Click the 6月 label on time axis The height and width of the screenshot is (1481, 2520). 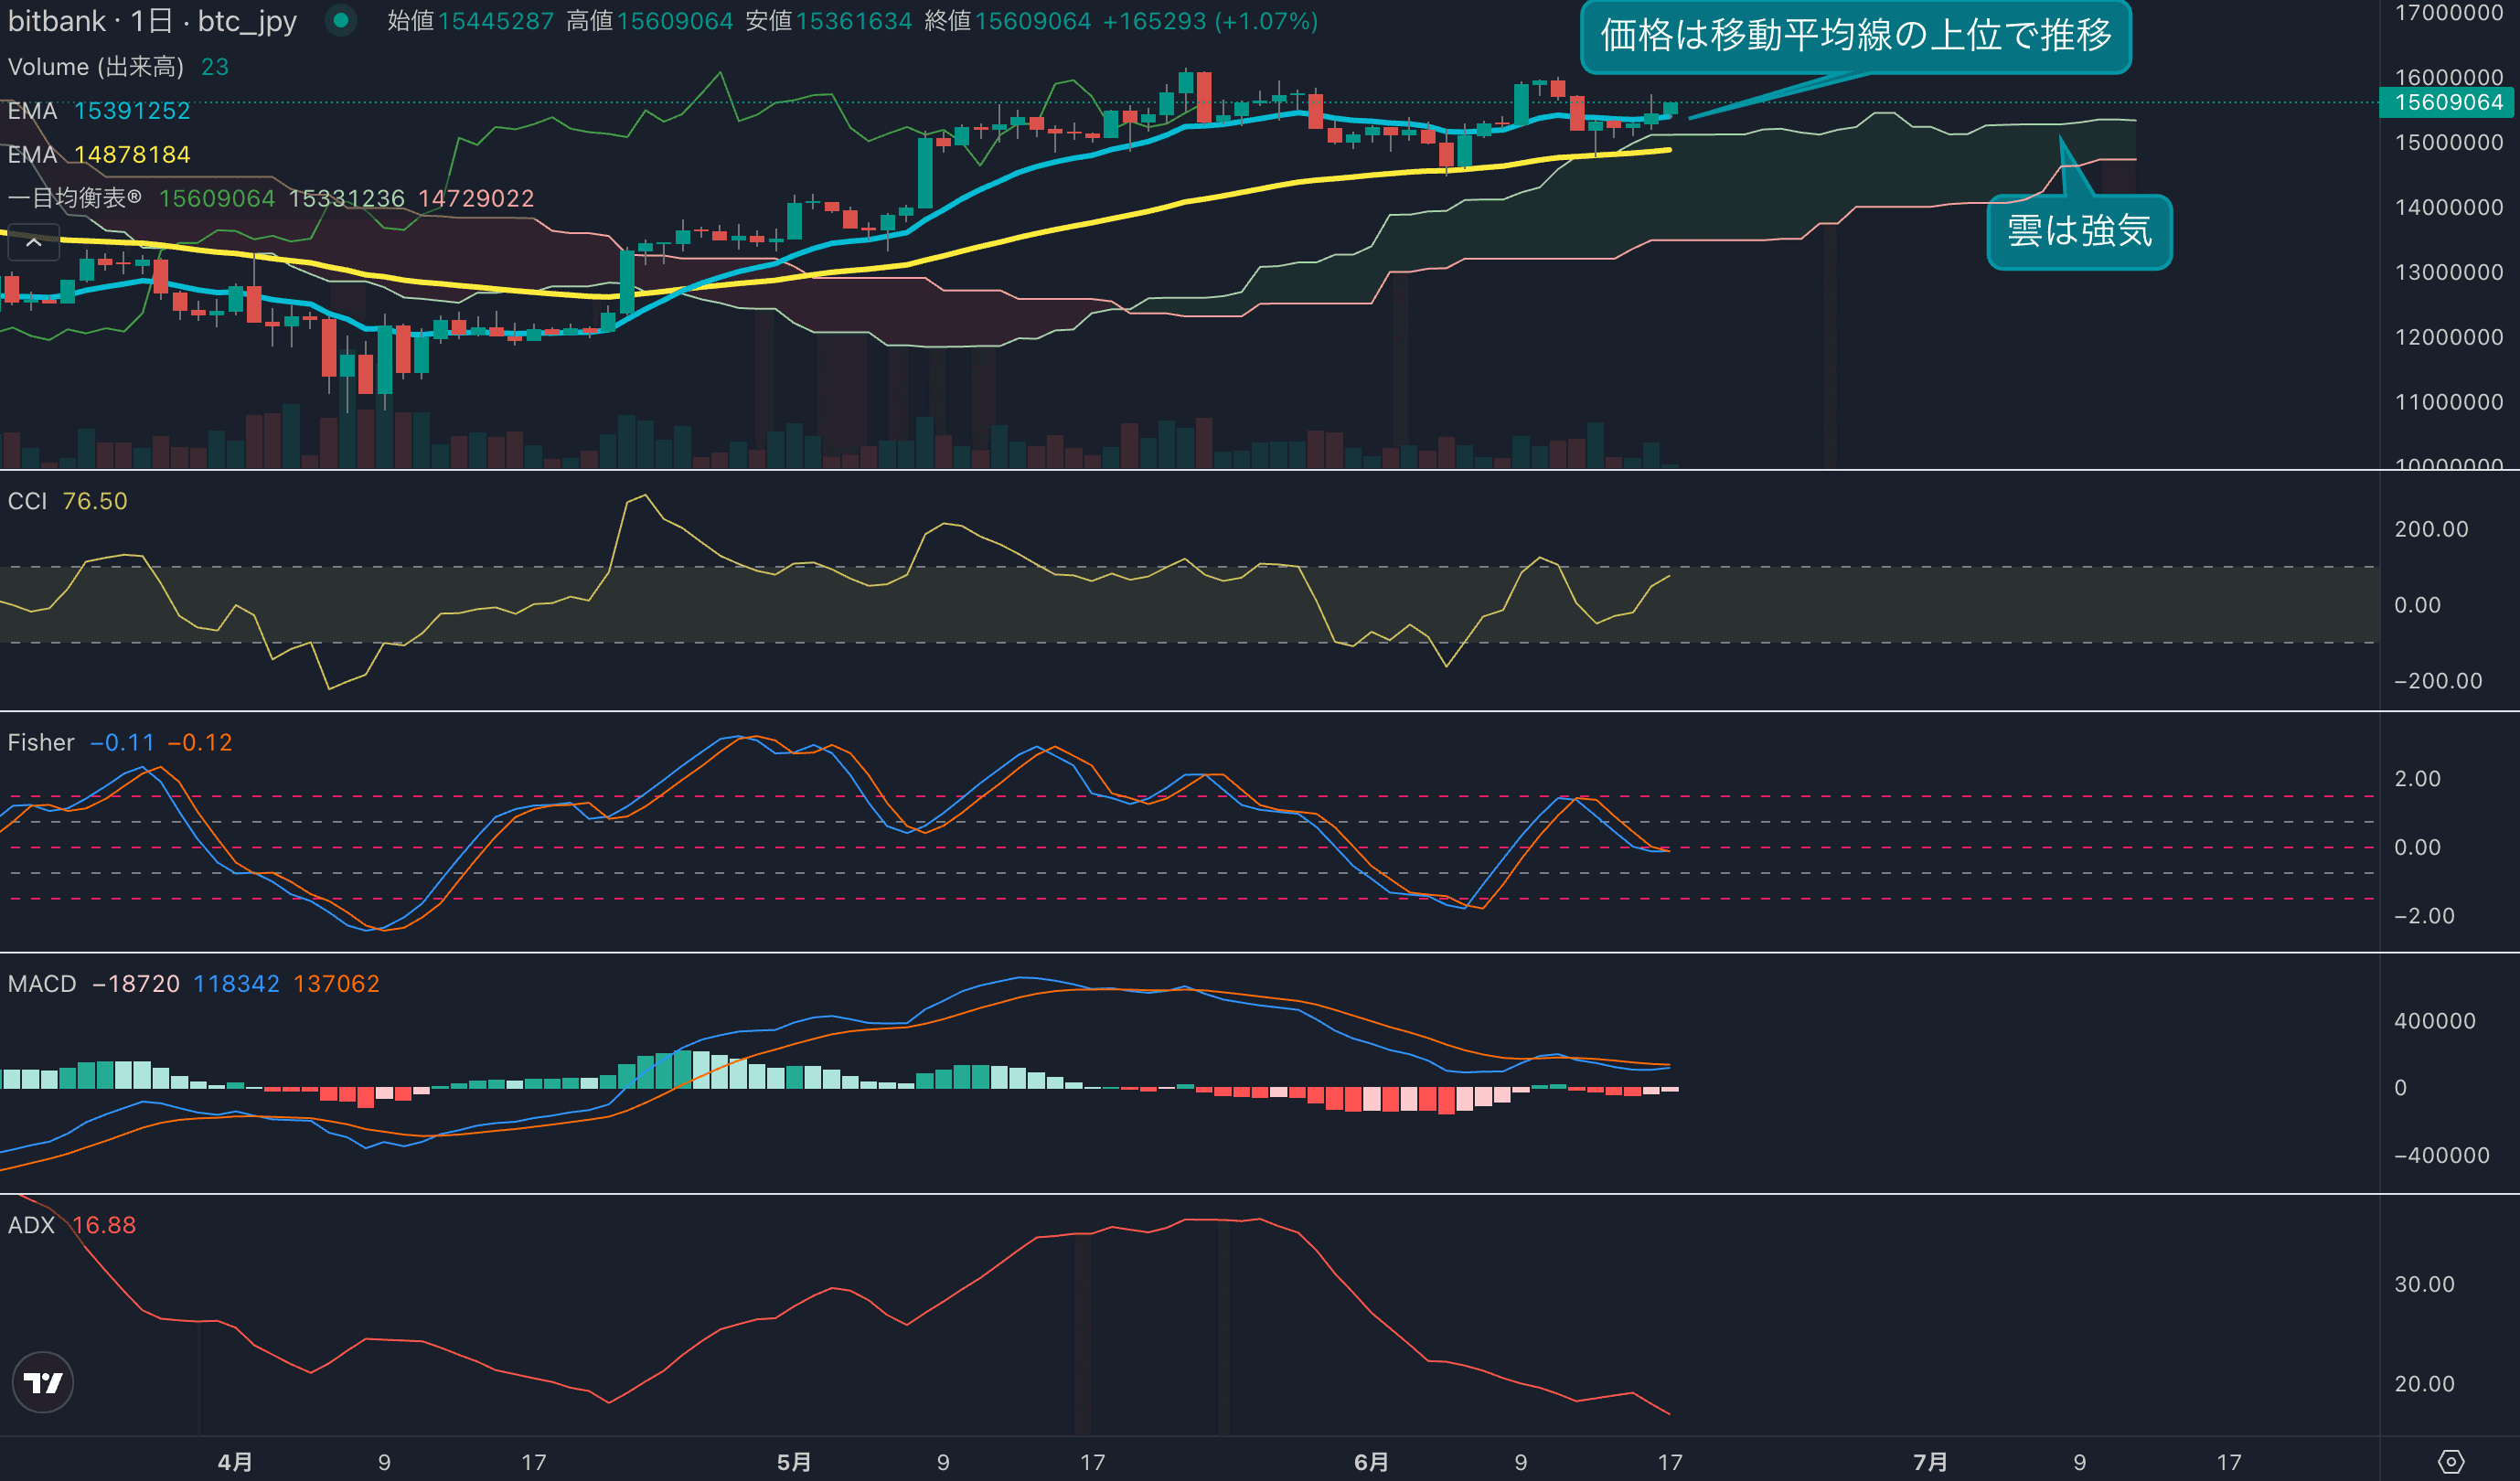click(1371, 1462)
